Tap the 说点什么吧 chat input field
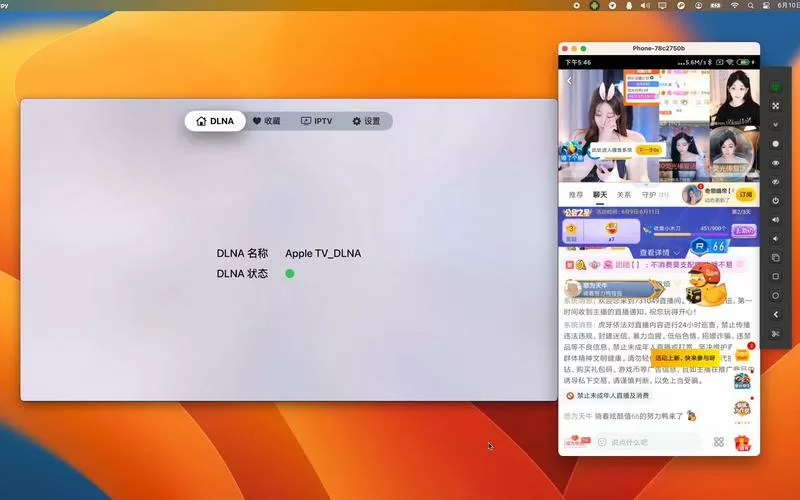The height and width of the screenshot is (500, 800). point(648,442)
